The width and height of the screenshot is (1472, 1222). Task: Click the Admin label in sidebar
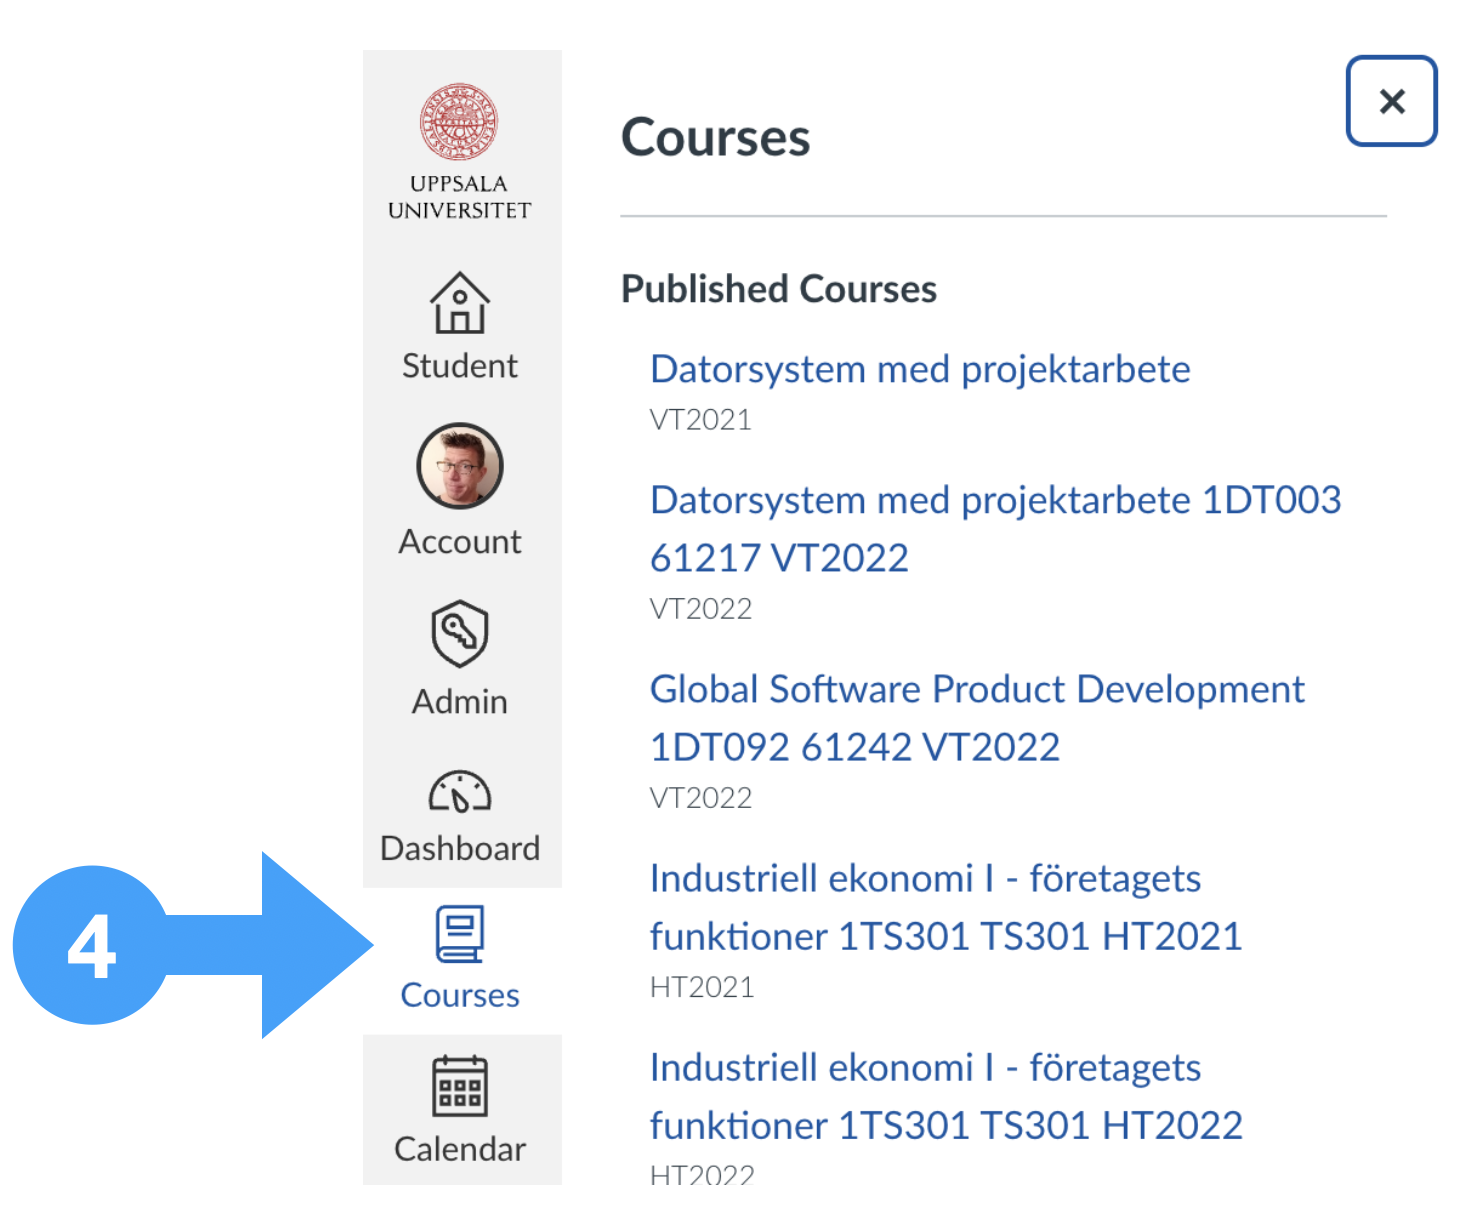point(460,702)
